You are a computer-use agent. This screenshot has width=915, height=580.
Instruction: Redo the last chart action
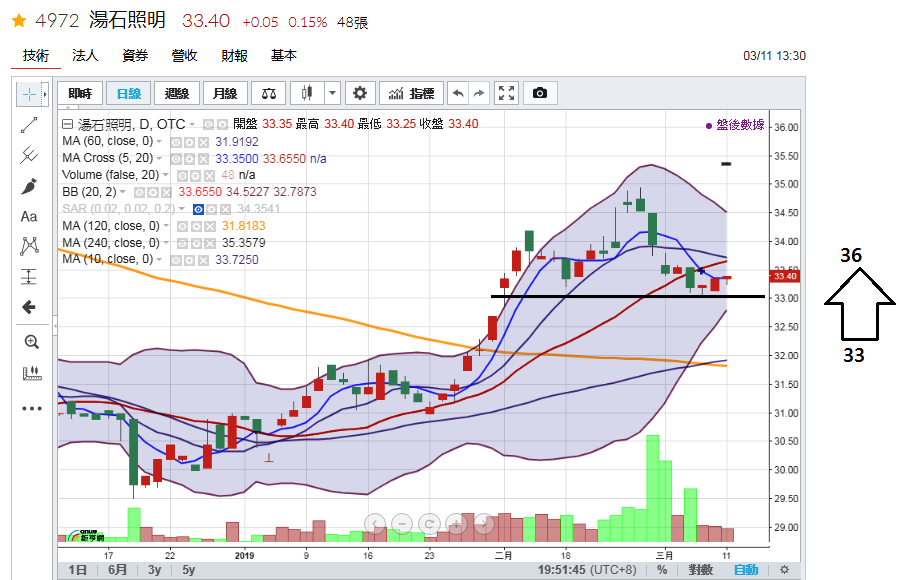tap(479, 93)
